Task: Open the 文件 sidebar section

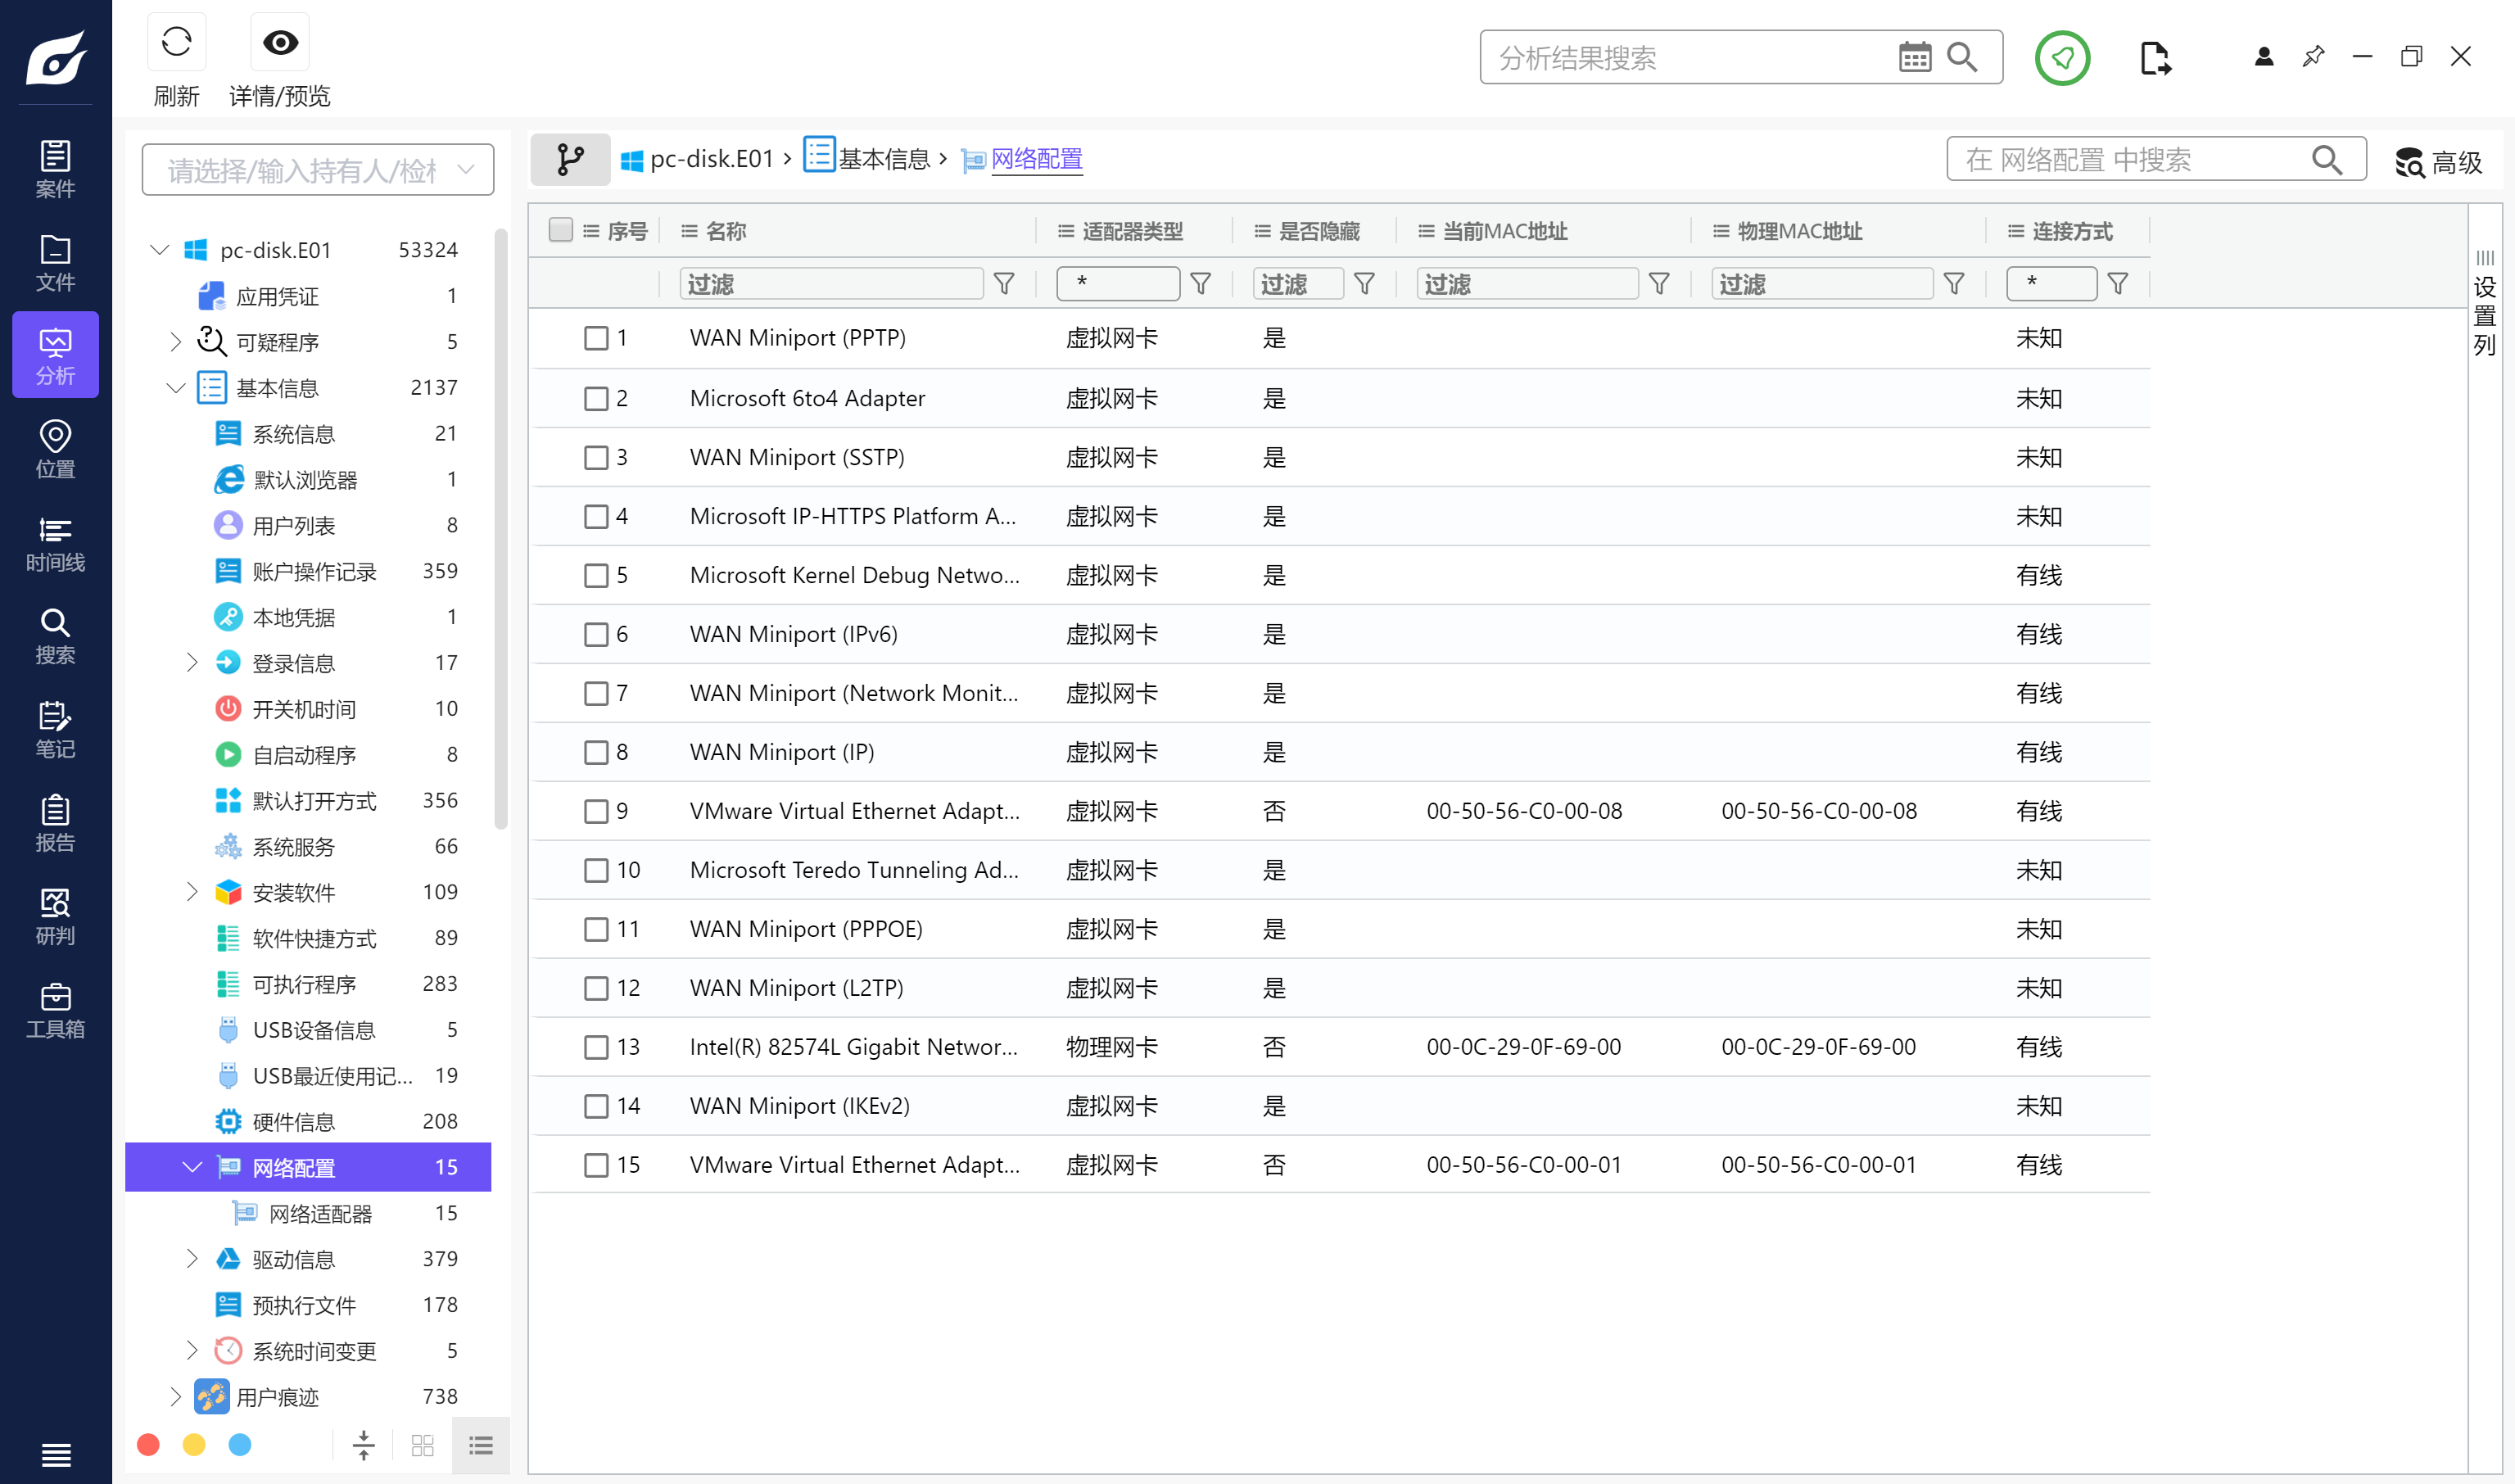Action: (x=55, y=263)
